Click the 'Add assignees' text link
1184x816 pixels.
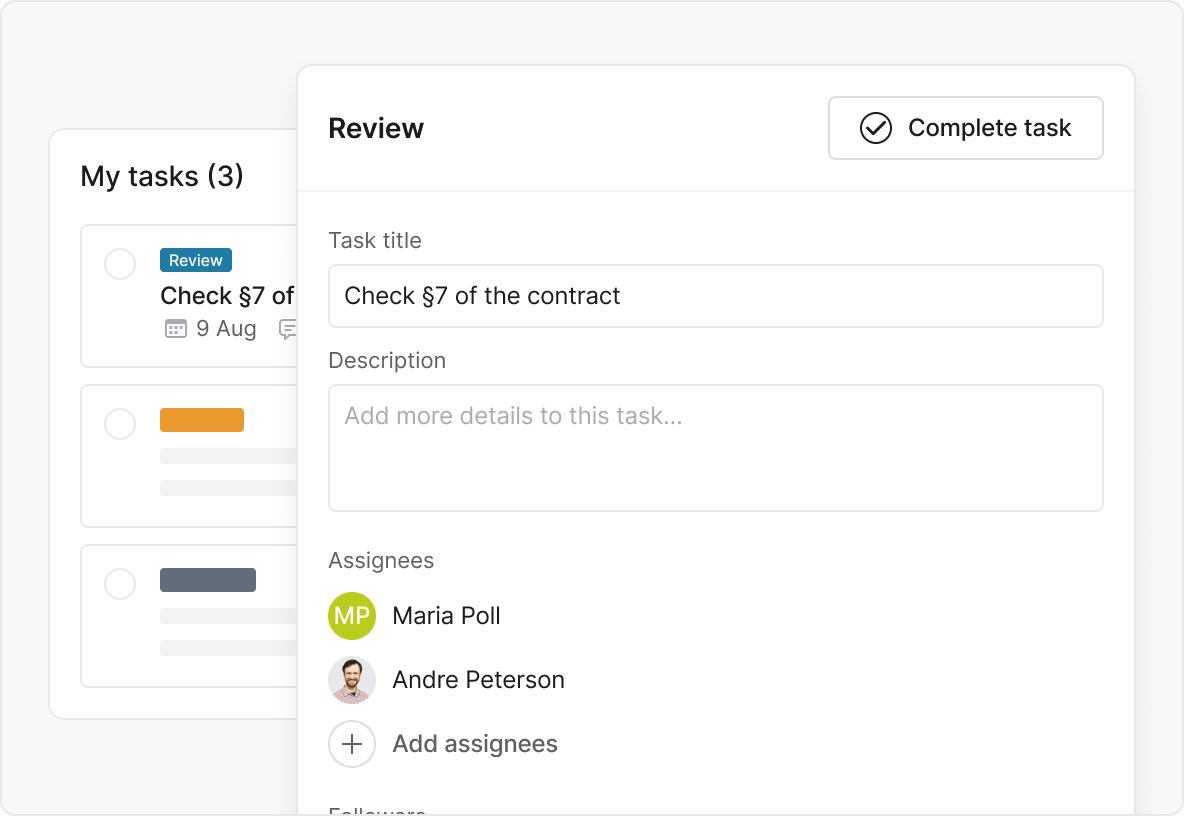pos(475,744)
